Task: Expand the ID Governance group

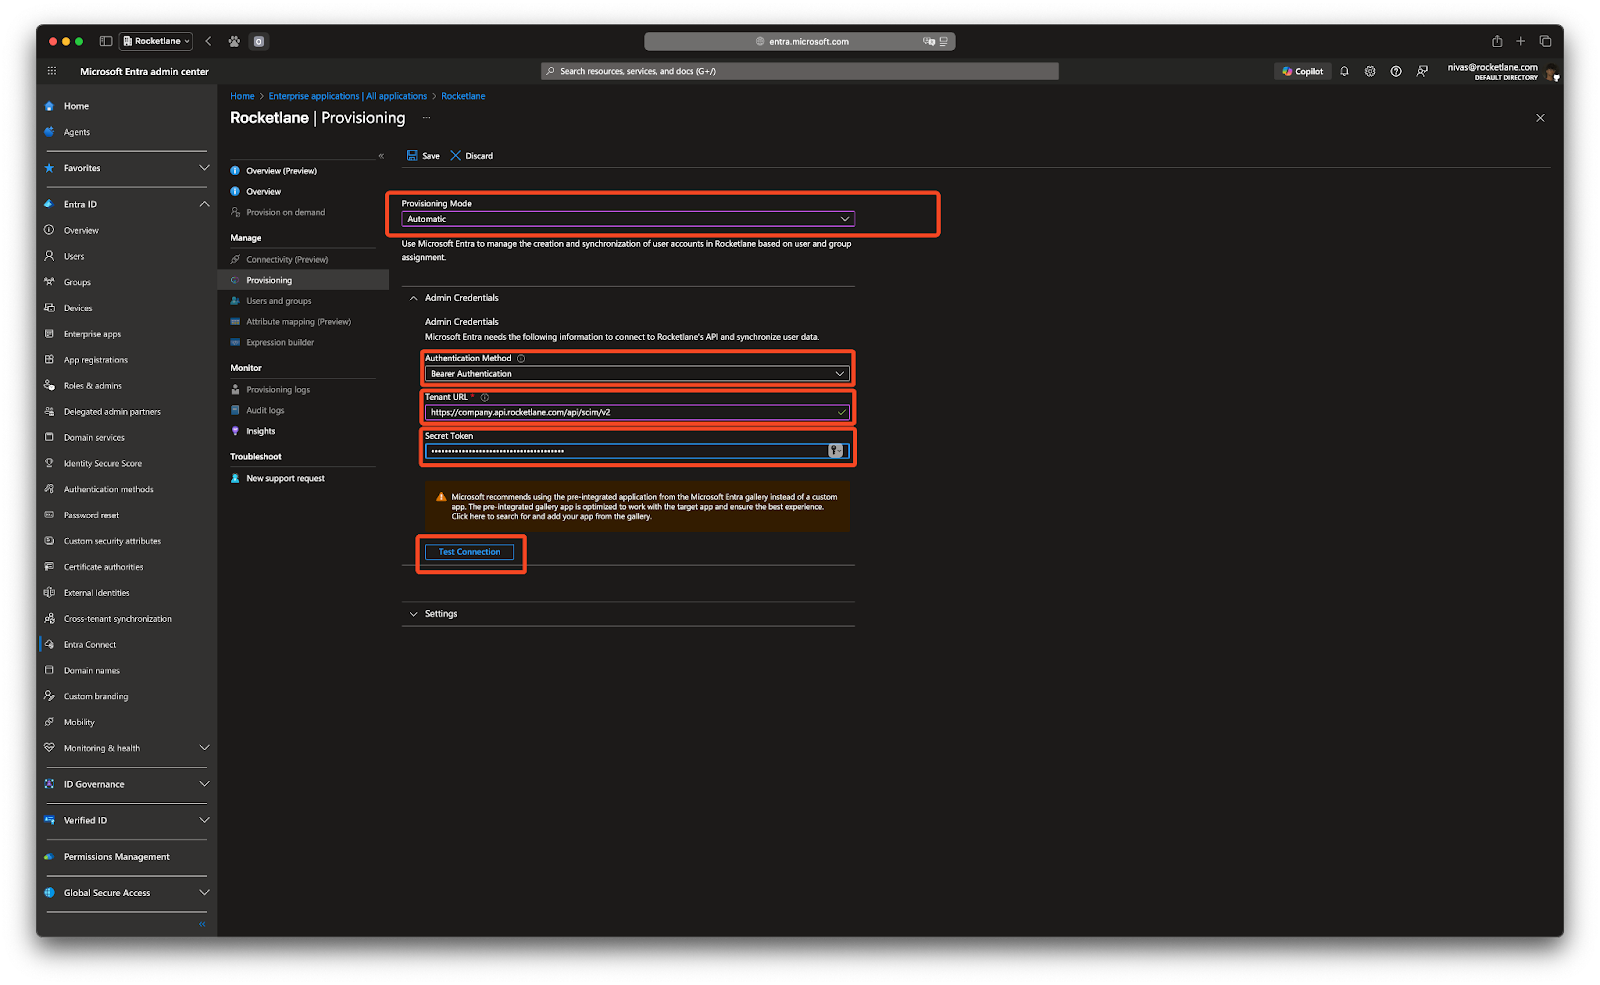Action: click(204, 784)
